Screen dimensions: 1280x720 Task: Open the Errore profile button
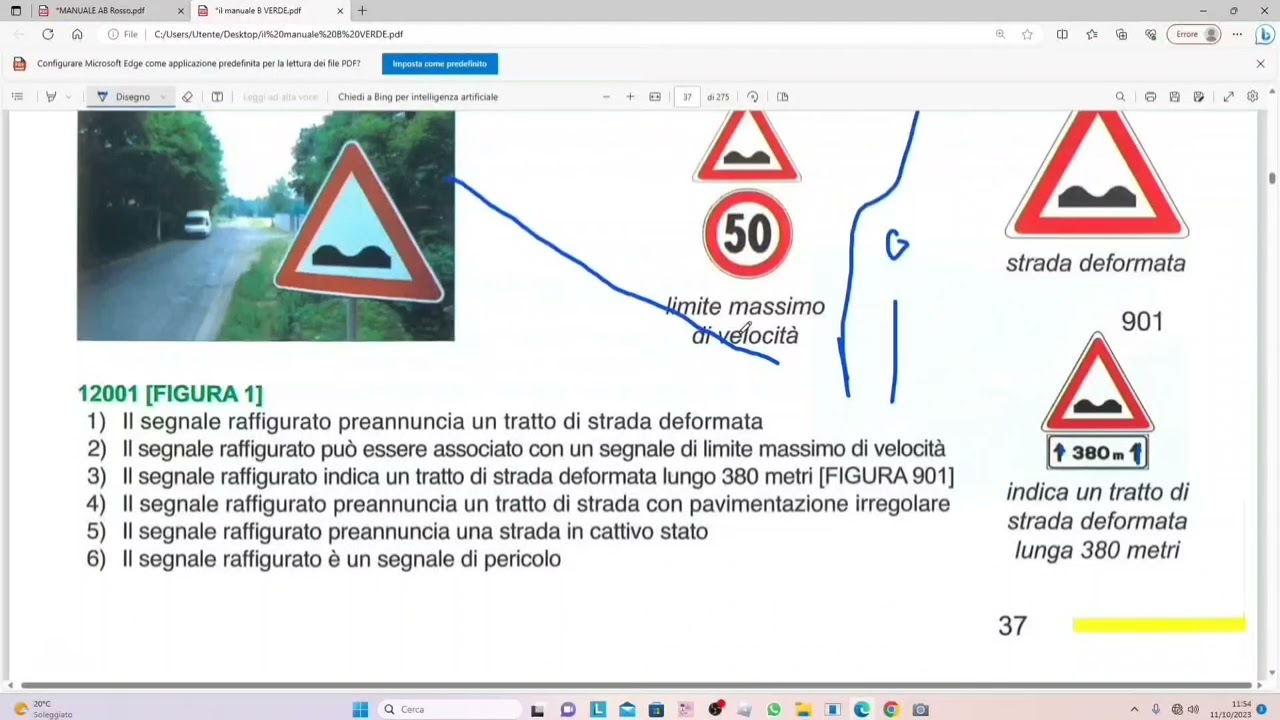(1194, 34)
